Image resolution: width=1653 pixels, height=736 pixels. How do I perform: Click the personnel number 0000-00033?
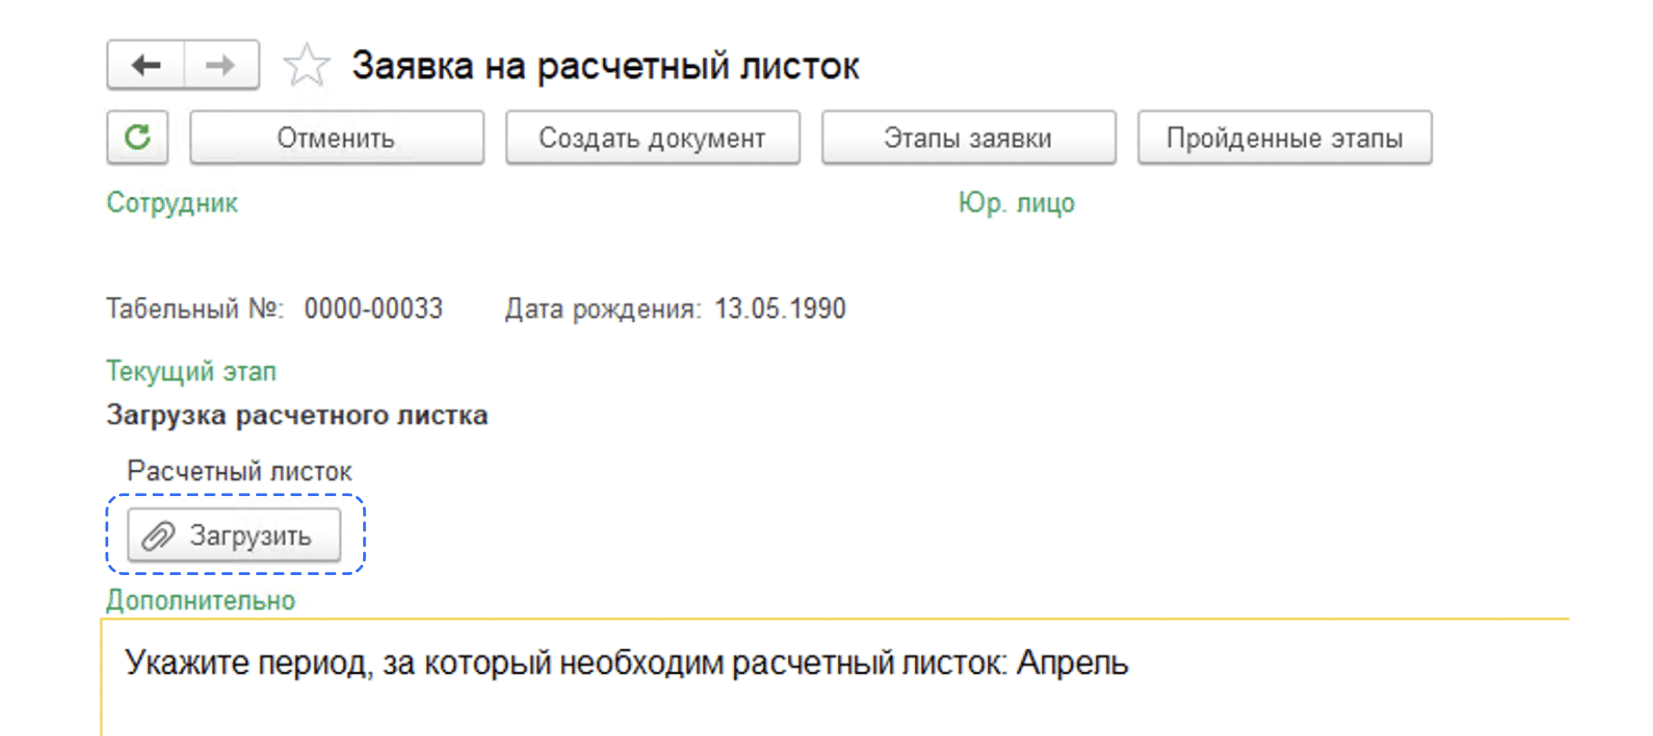[373, 308]
